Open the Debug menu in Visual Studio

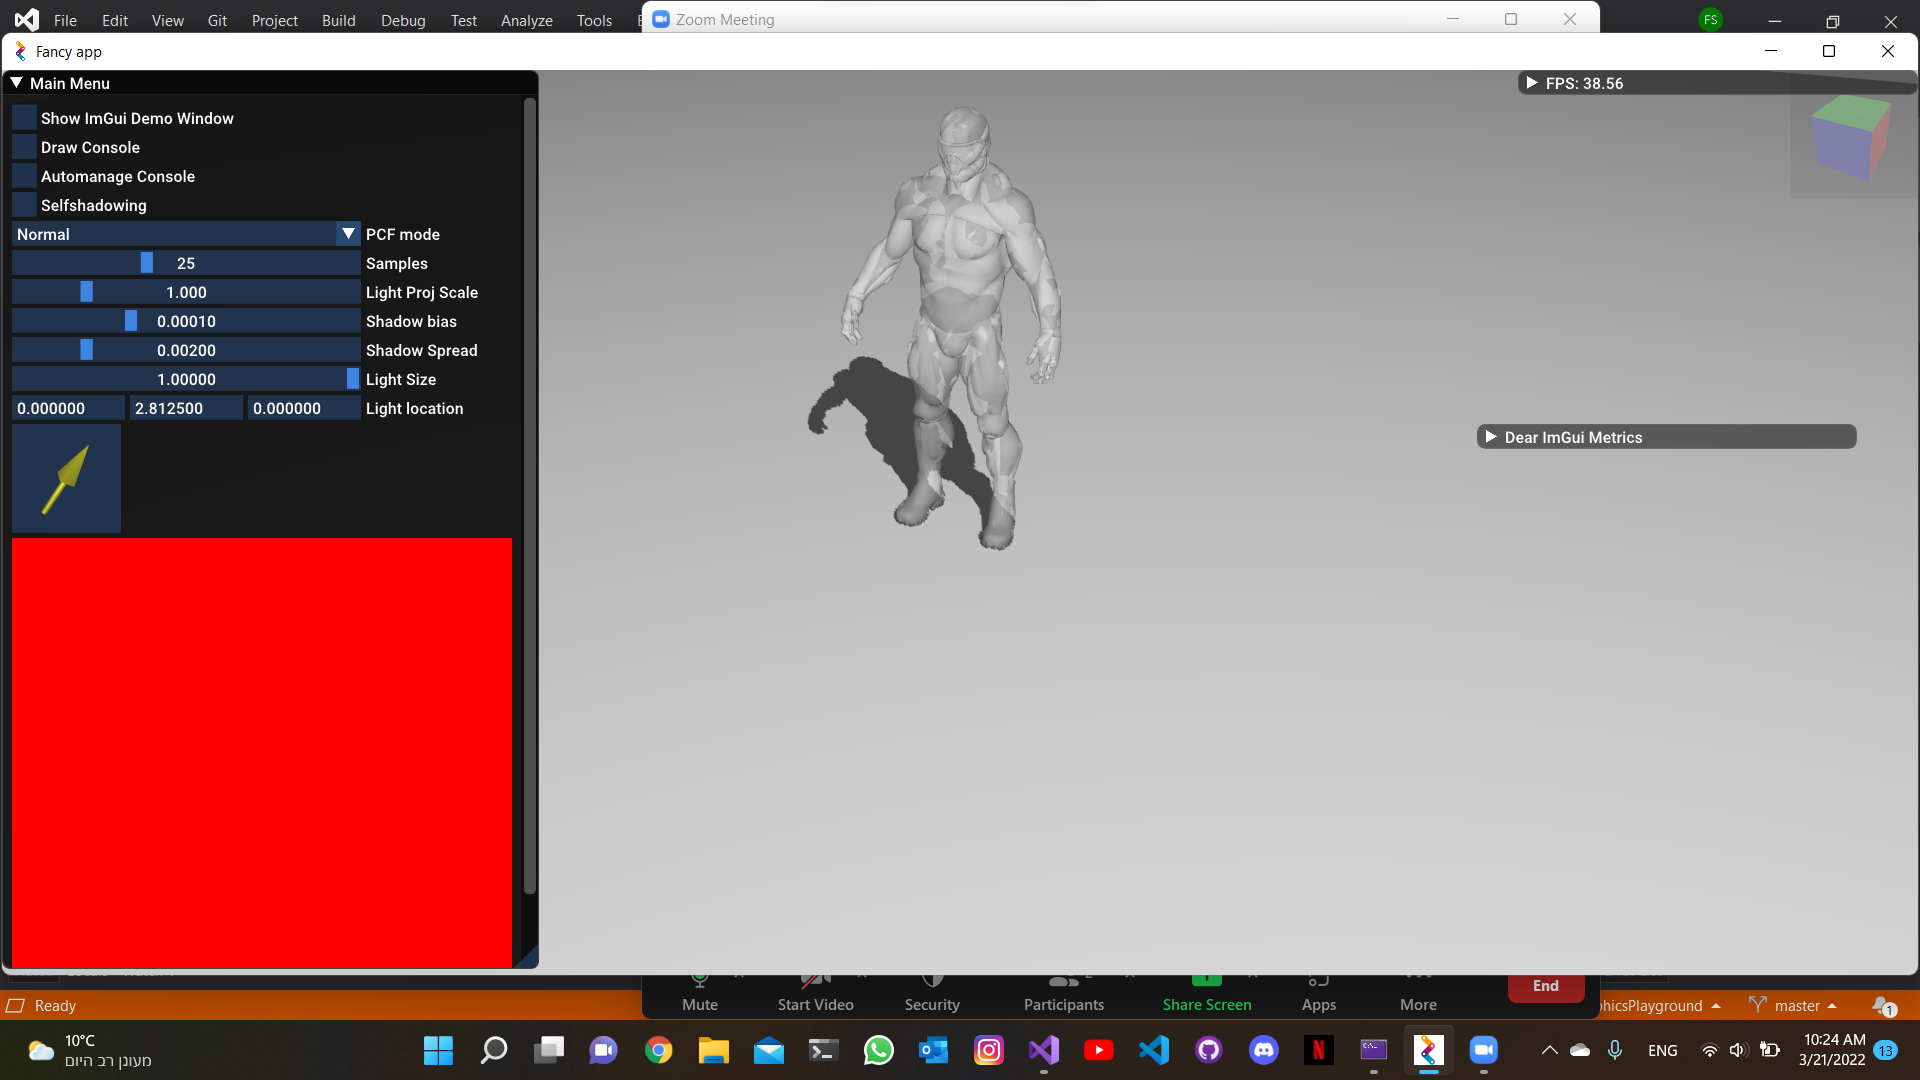pos(402,20)
